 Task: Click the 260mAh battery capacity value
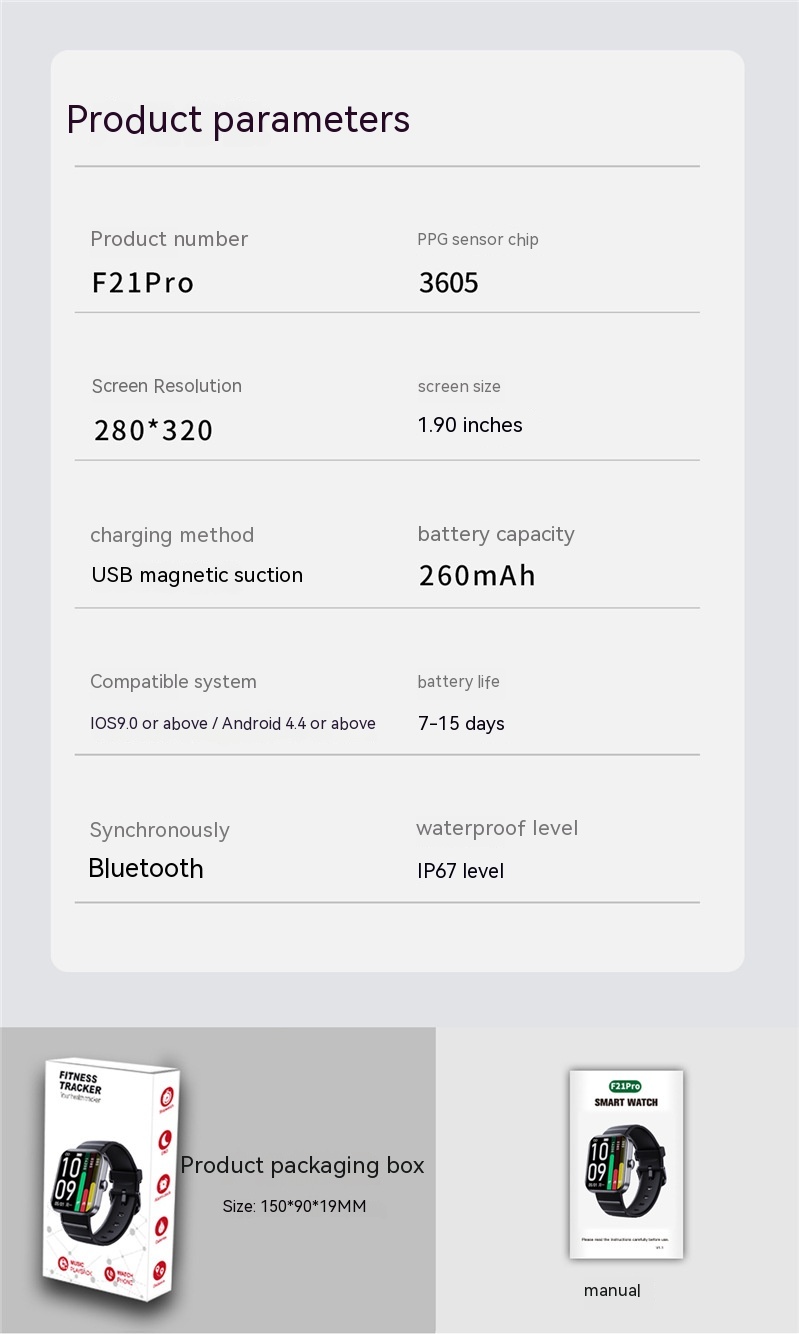click(477, 576)
